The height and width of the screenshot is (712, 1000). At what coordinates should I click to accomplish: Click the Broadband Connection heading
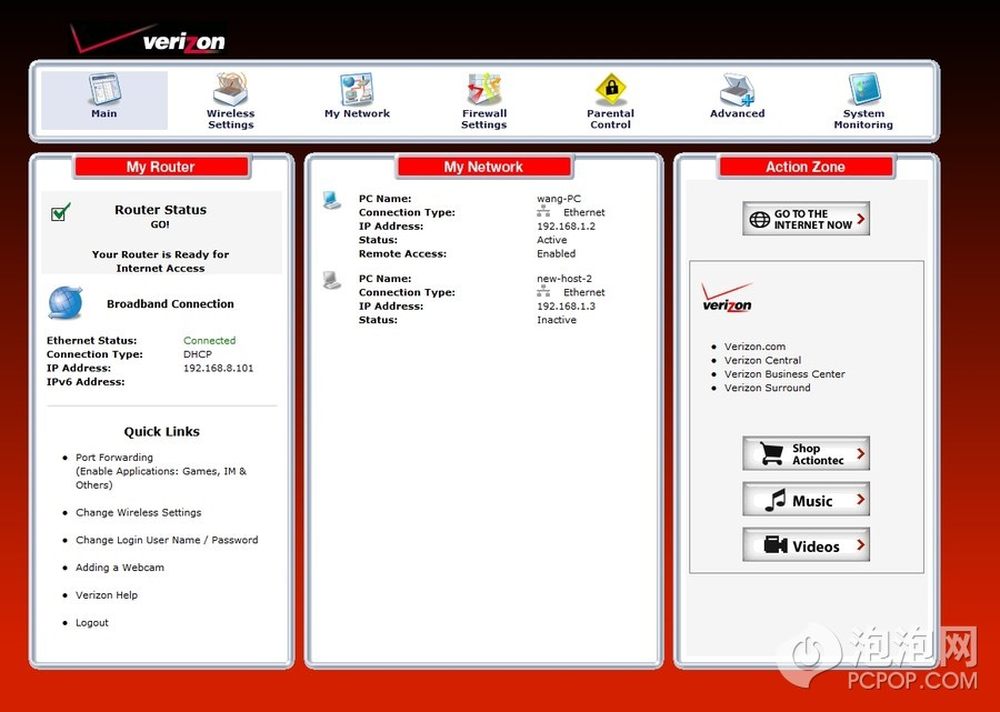click(170, 304)
